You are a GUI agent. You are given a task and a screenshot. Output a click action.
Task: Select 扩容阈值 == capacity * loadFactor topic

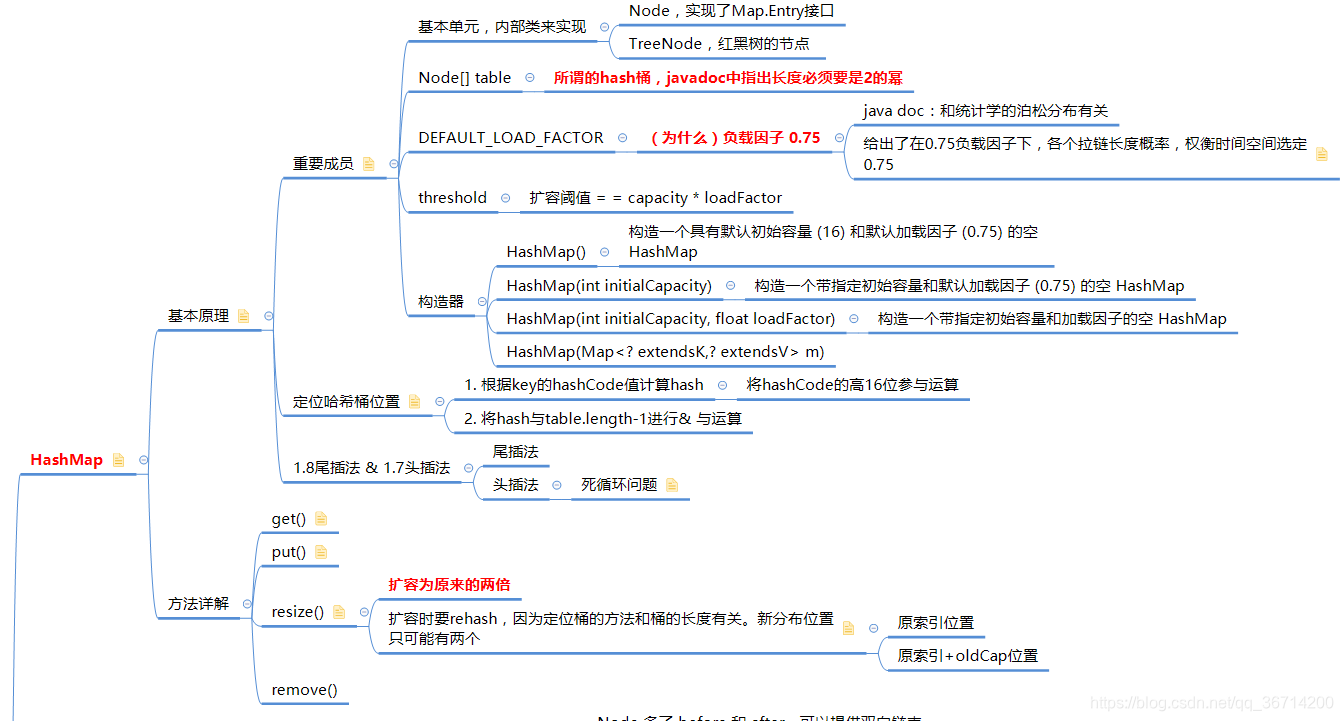pos(656,198)
